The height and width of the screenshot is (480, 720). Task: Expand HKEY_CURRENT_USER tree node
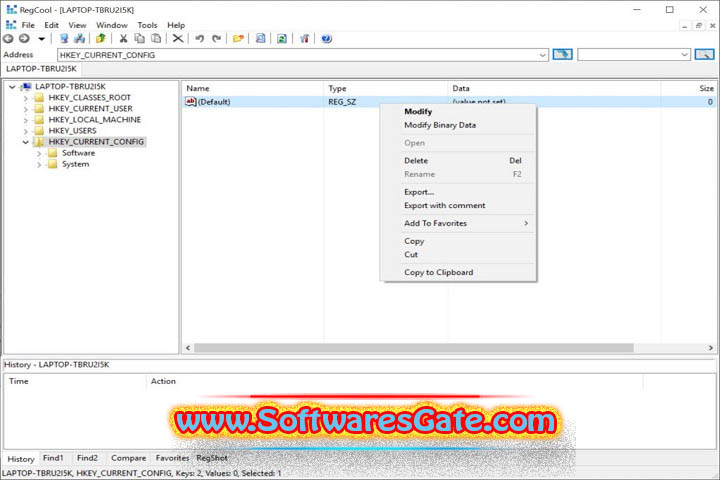pos(26,109)
